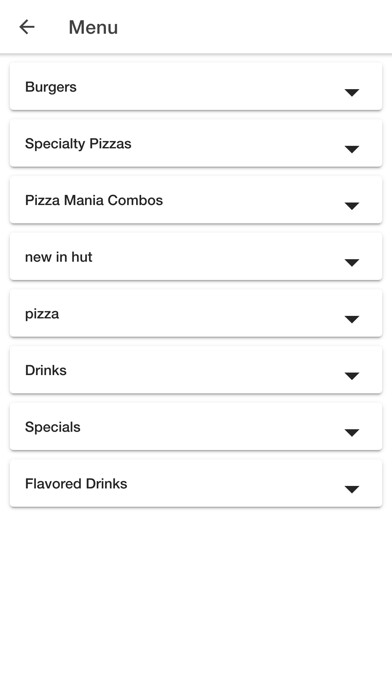Click the new in hut arrow
The height and width of the screenshot is (696, 392).
pyautogui.click(x=352, y=262)
